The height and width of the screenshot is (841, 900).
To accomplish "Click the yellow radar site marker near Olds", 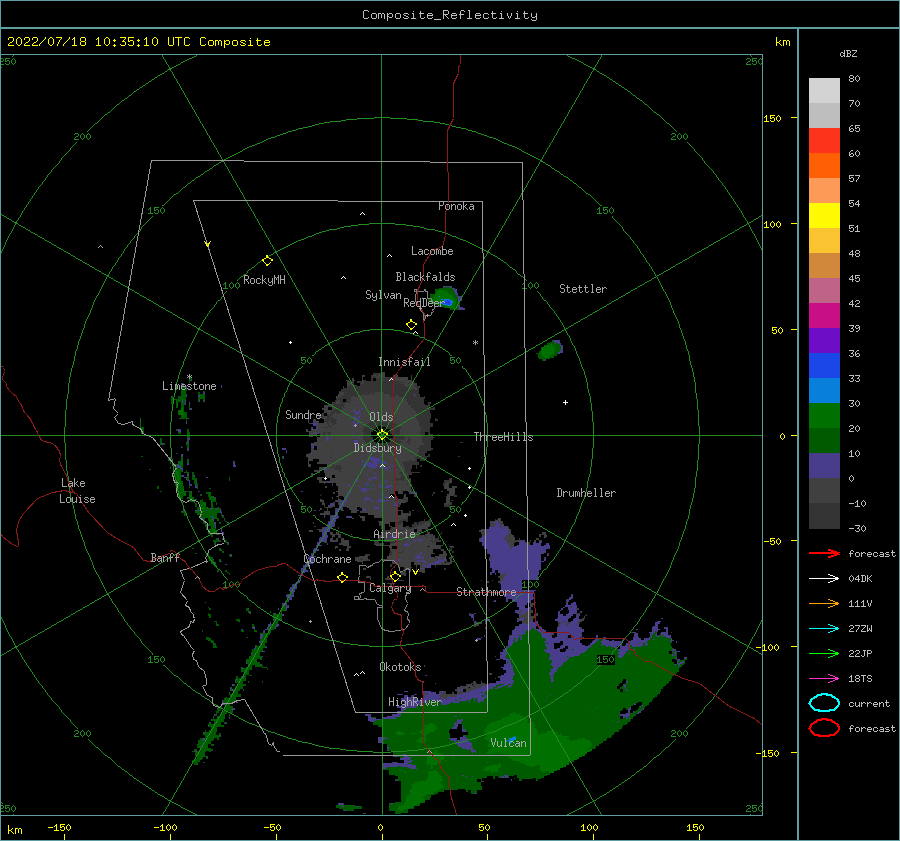I will pos(382,435).
